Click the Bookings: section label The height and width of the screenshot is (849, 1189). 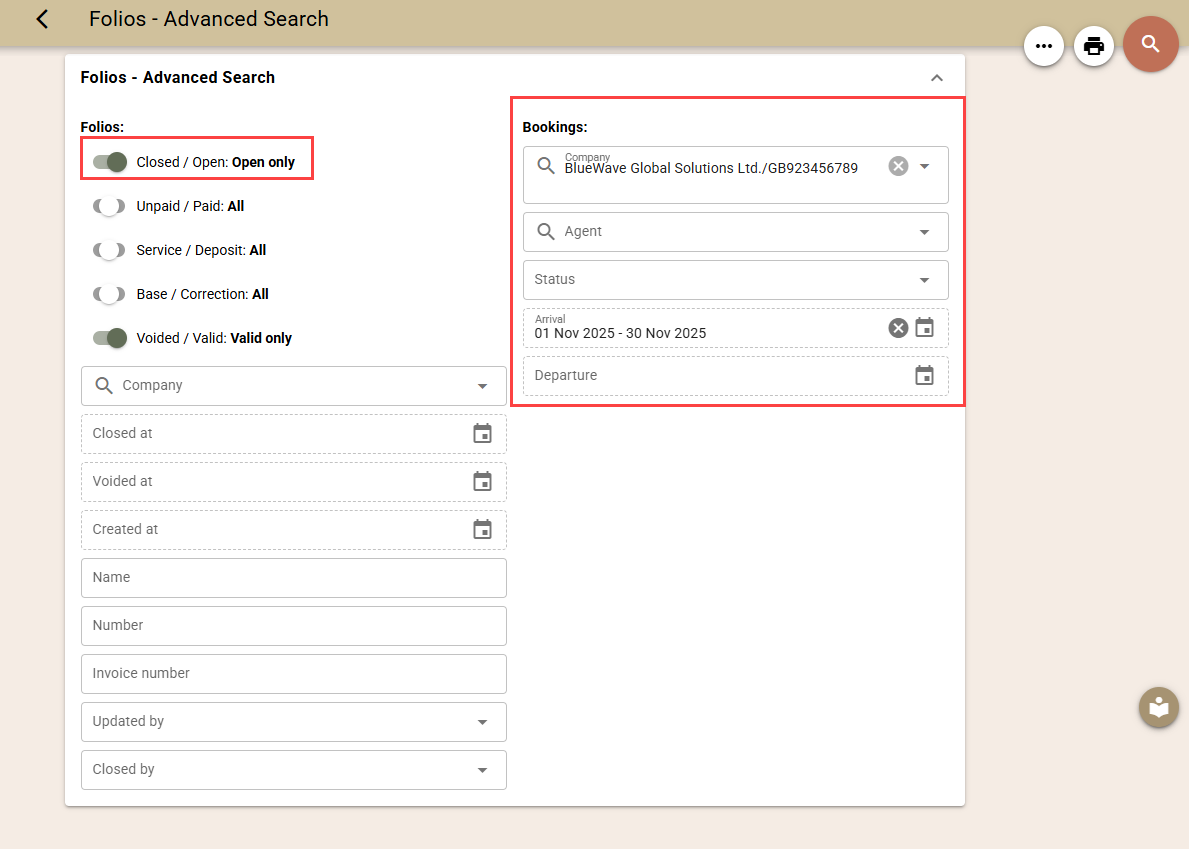pyautogui.click(x=555, y=127)
